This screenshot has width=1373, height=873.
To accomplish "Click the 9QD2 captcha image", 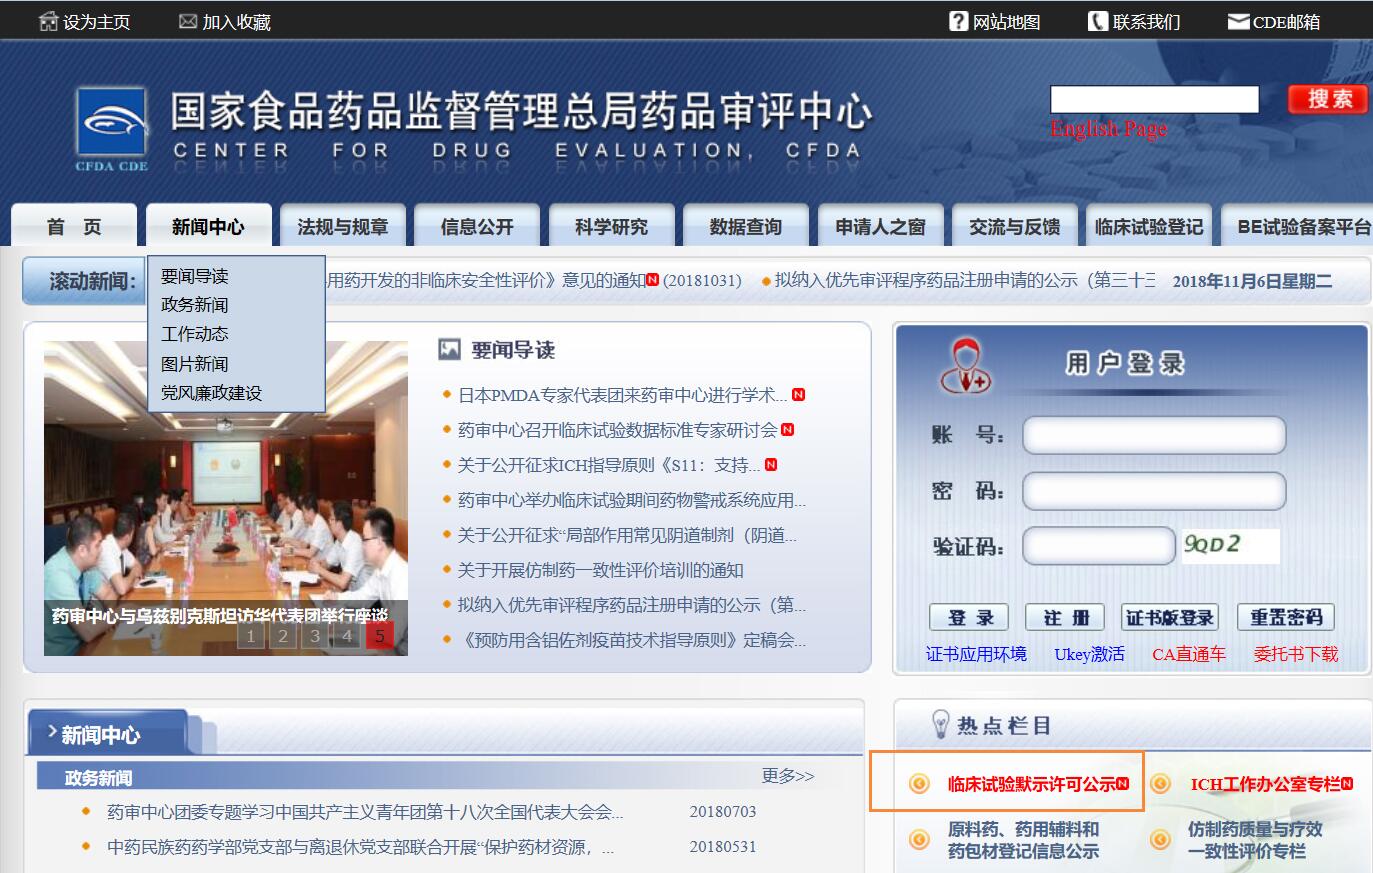I will click(x=1230, y=546).
